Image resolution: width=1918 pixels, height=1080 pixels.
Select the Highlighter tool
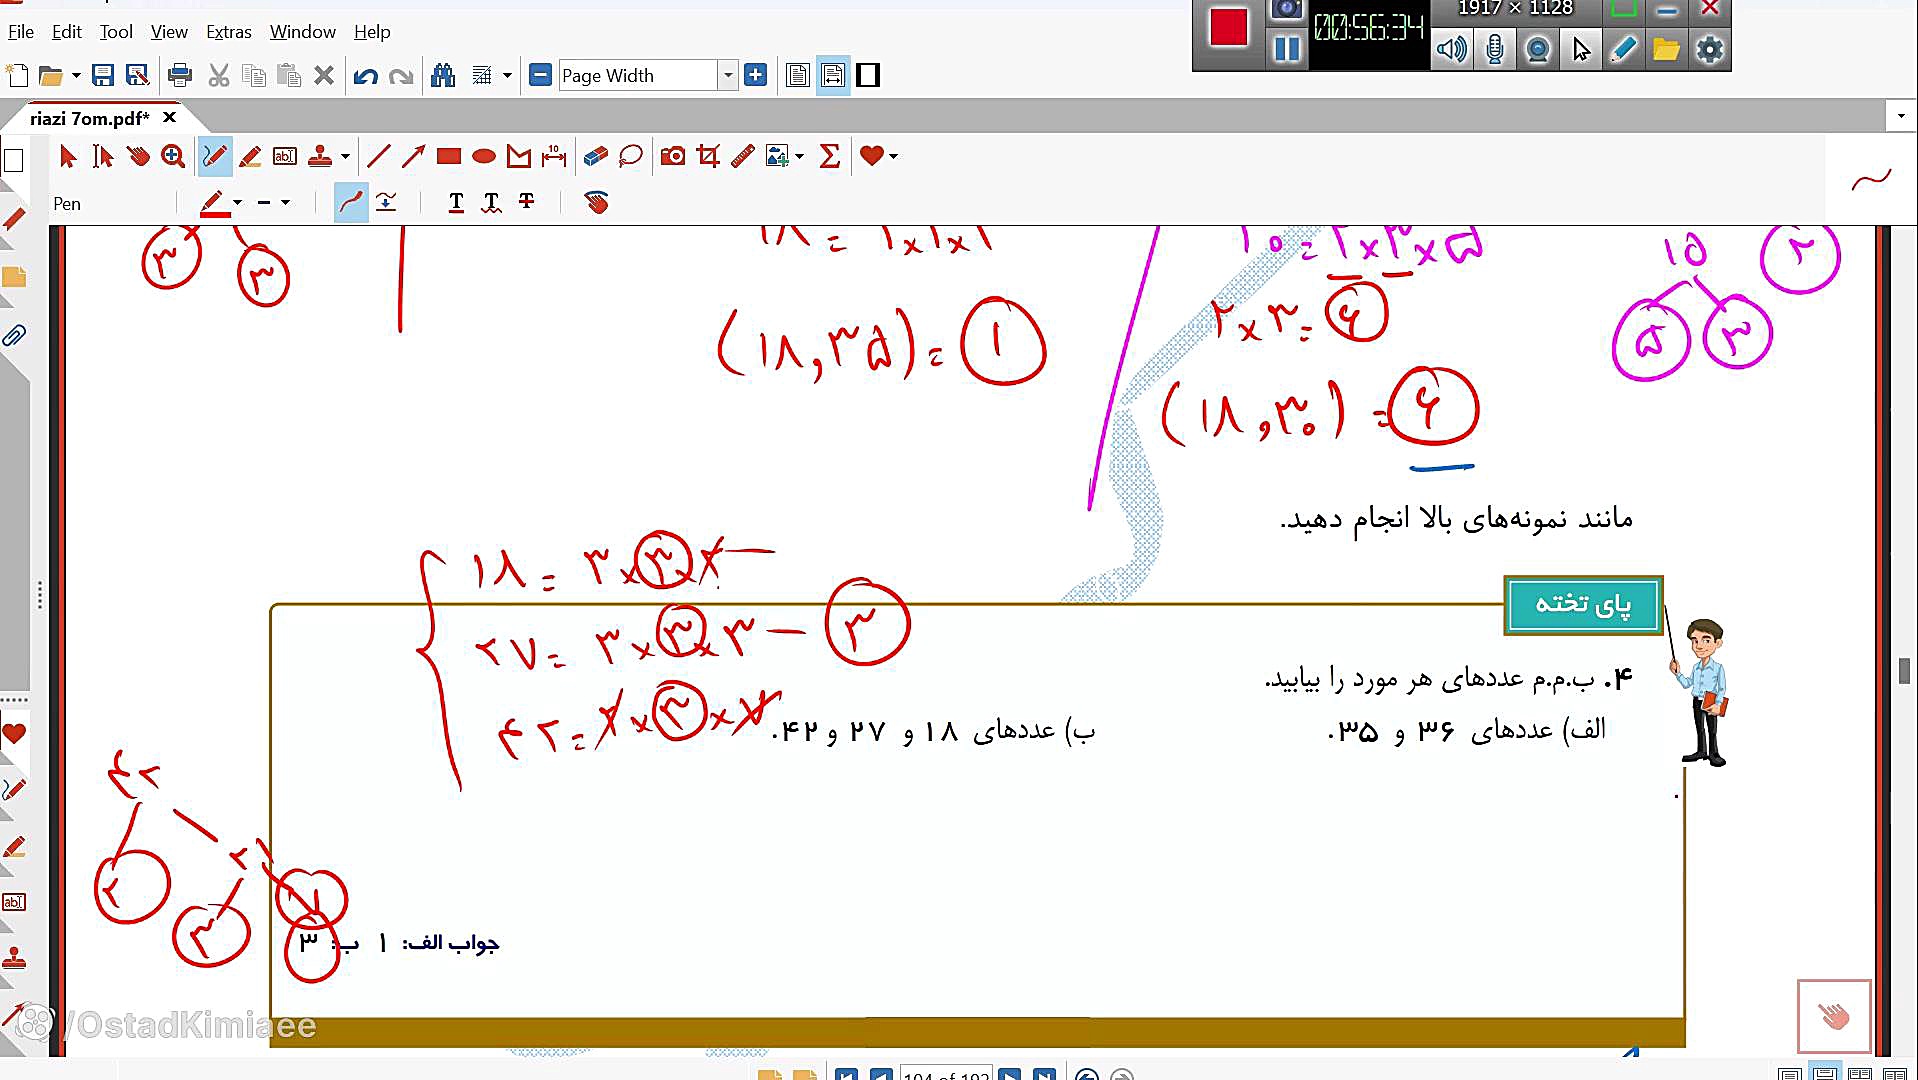pos(250,156)
